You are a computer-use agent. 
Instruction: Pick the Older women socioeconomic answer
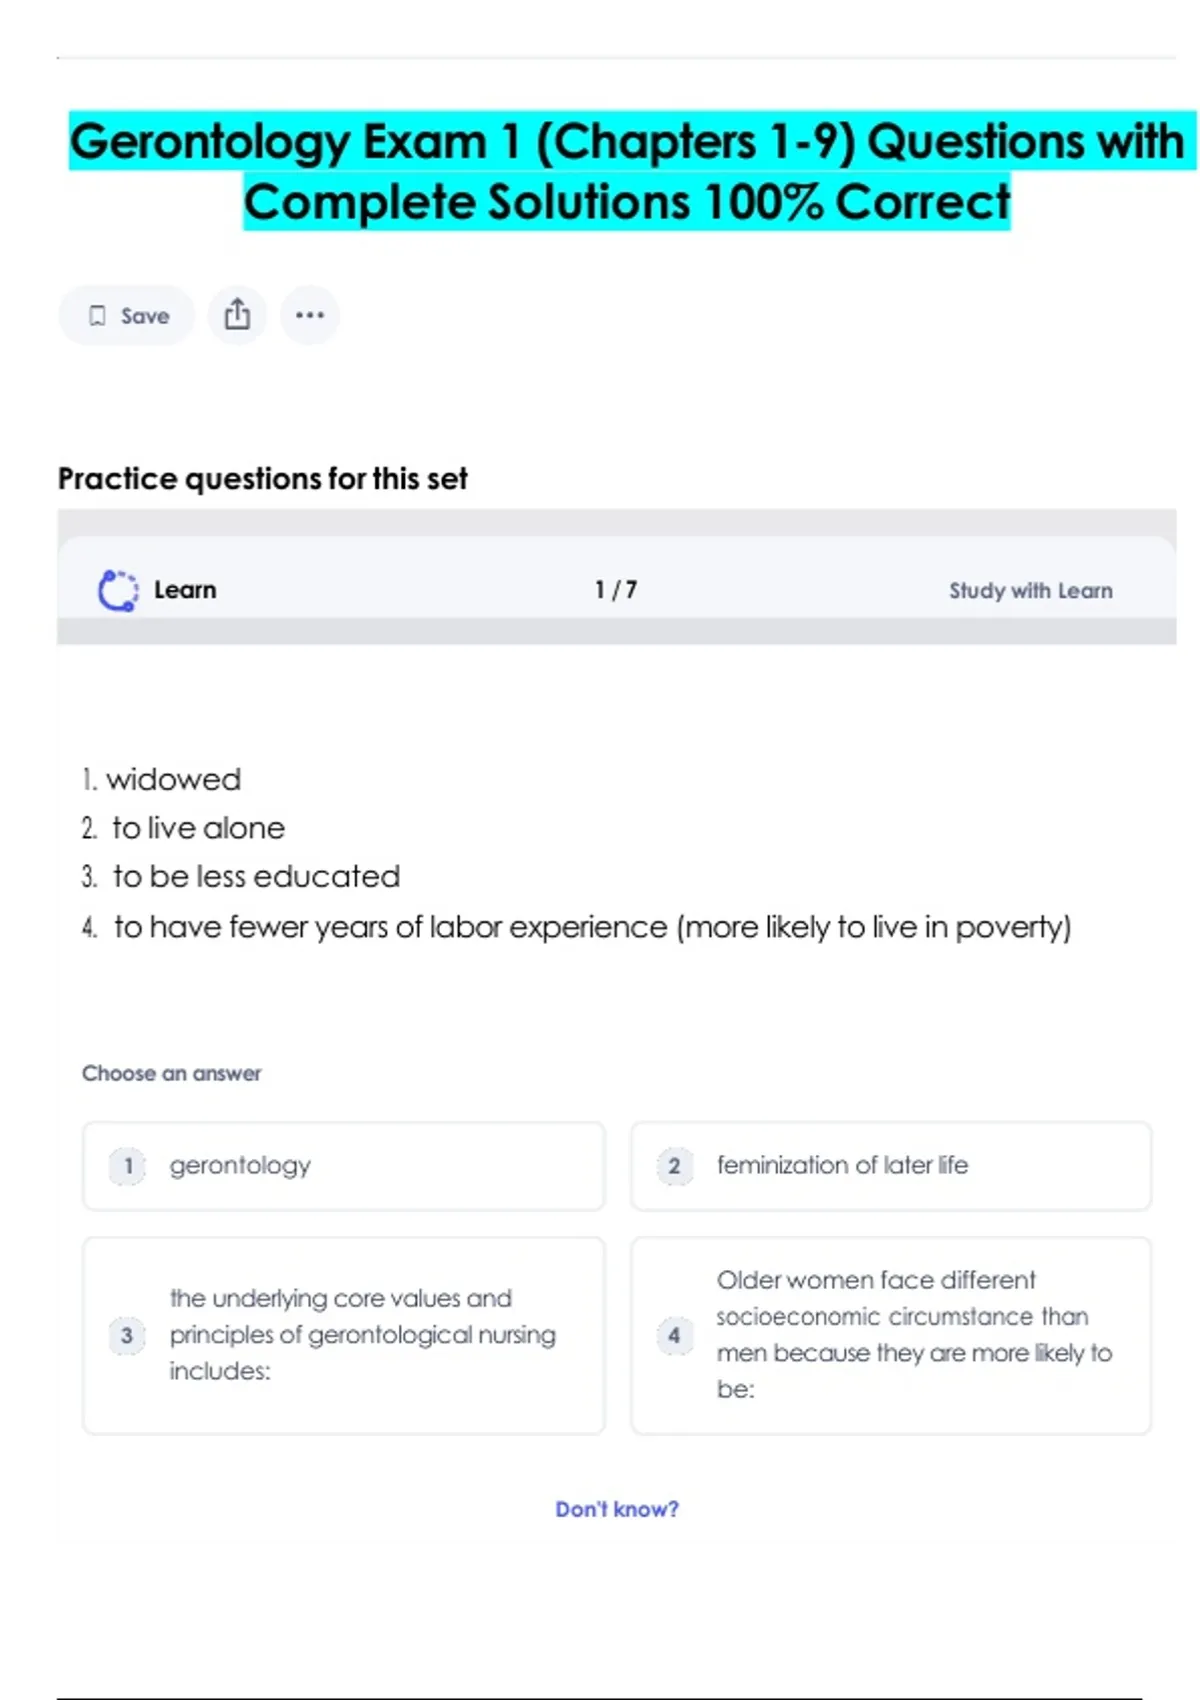click(x=890, y=1335)
